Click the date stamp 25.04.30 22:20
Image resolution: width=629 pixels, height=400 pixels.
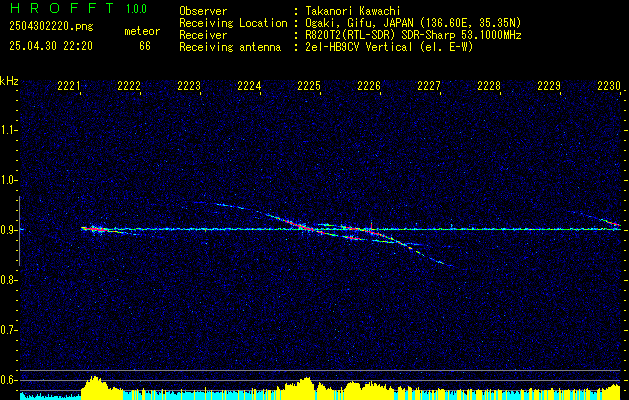click(x=51, y=46)
